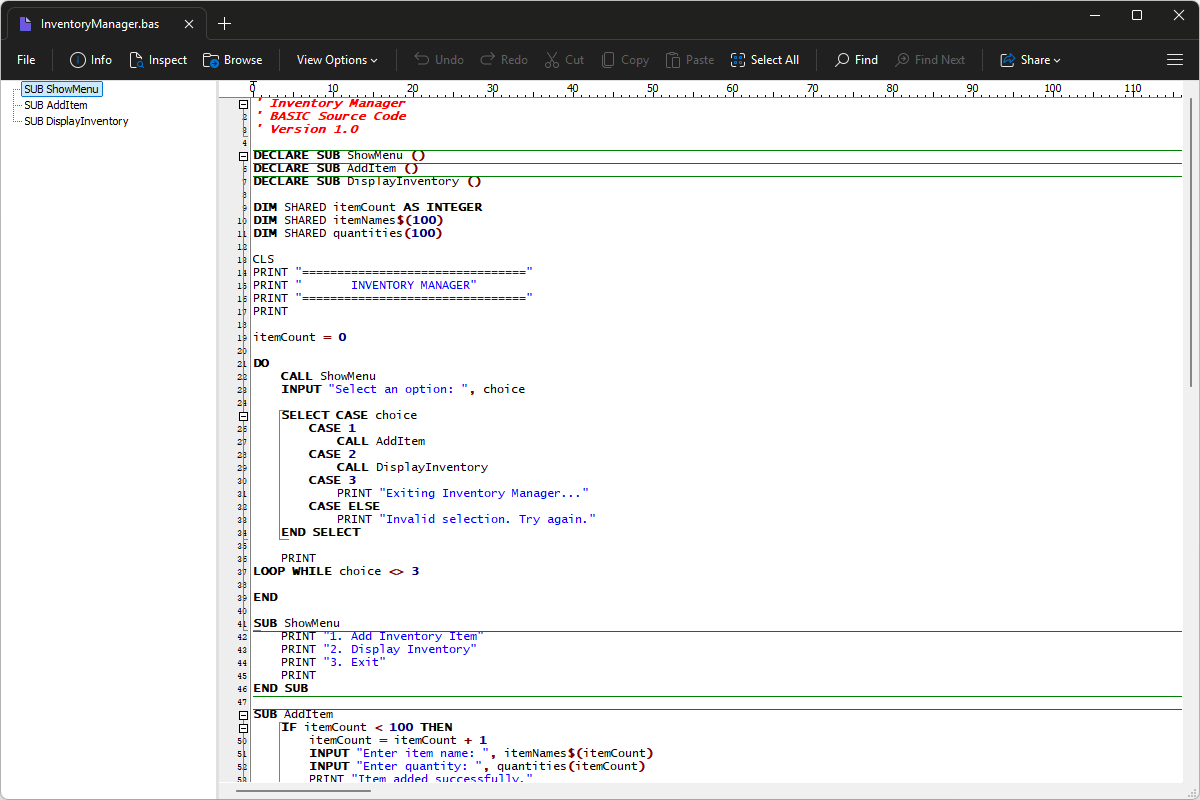The width and height of the screenshot is (1200, 800).
Task: Click 'Enter item name: ' input line
Action: (481, 753)
